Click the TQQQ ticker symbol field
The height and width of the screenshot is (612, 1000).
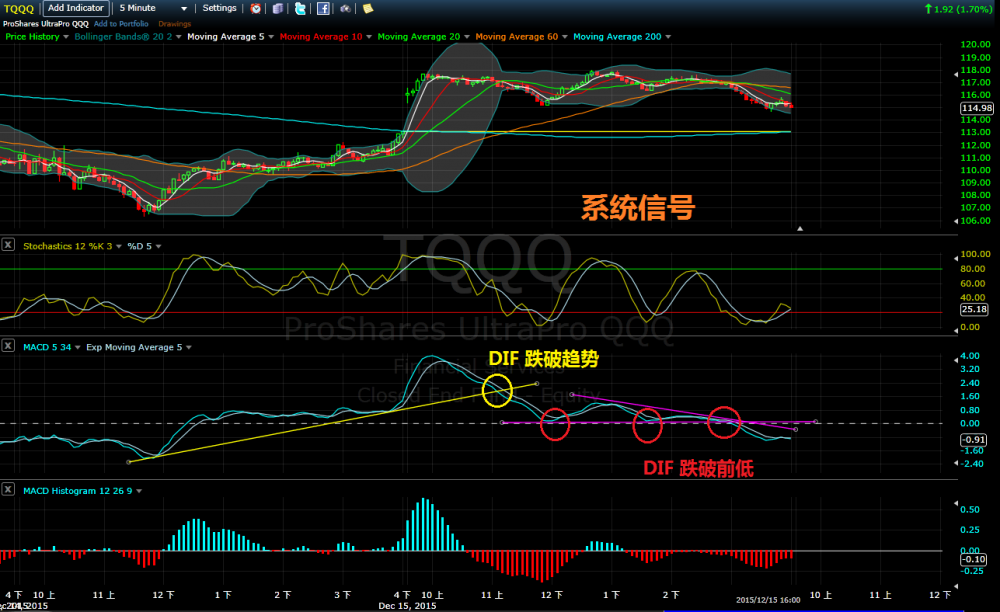(20, 8)
